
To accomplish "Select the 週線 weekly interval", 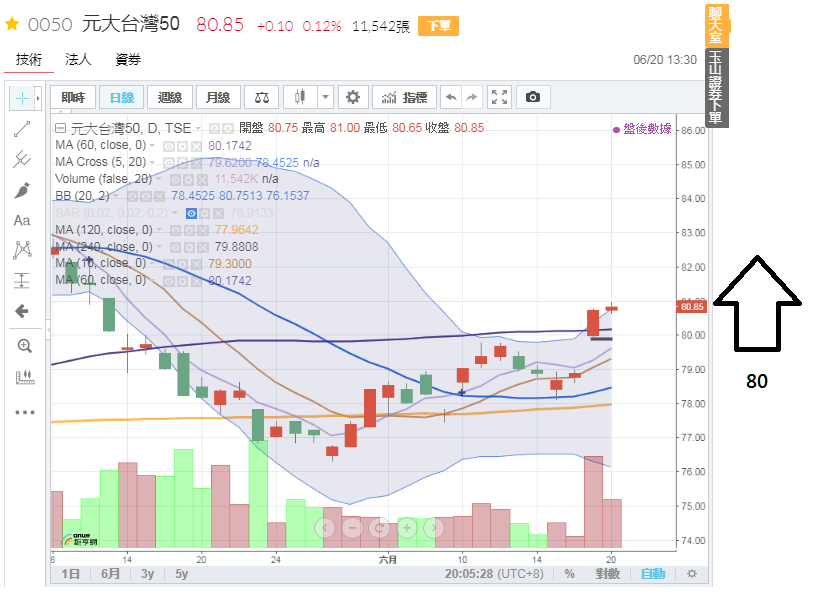I will (x=170, y=97).
